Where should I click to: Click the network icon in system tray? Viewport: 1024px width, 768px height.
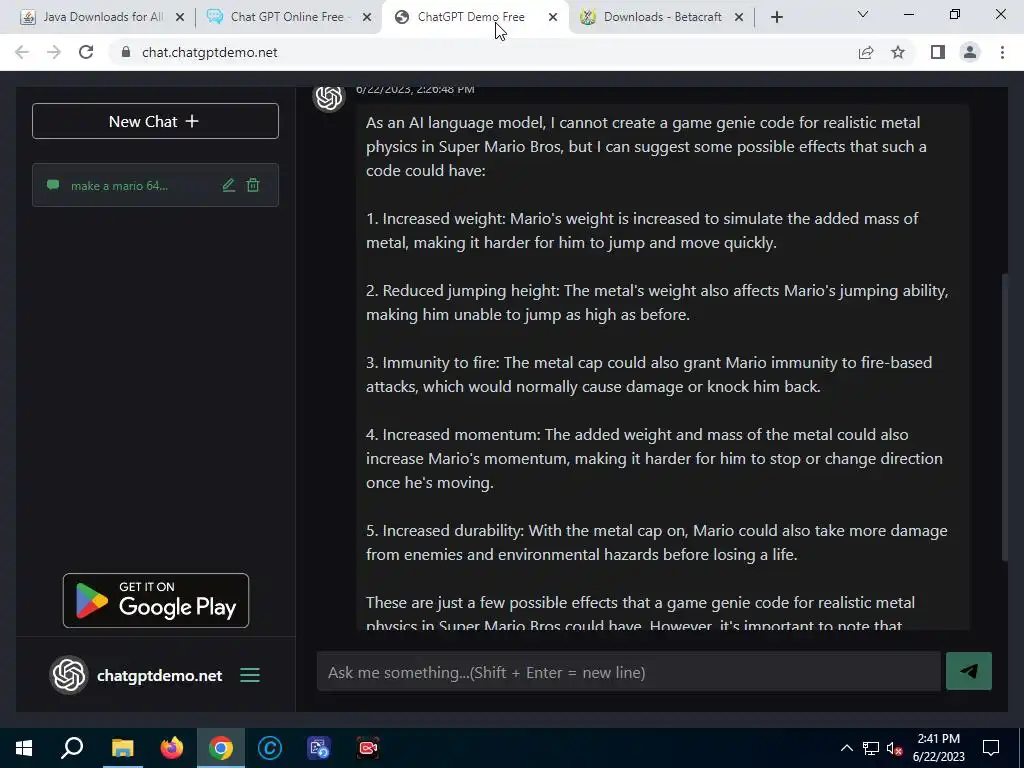click(x=871, y=748)
